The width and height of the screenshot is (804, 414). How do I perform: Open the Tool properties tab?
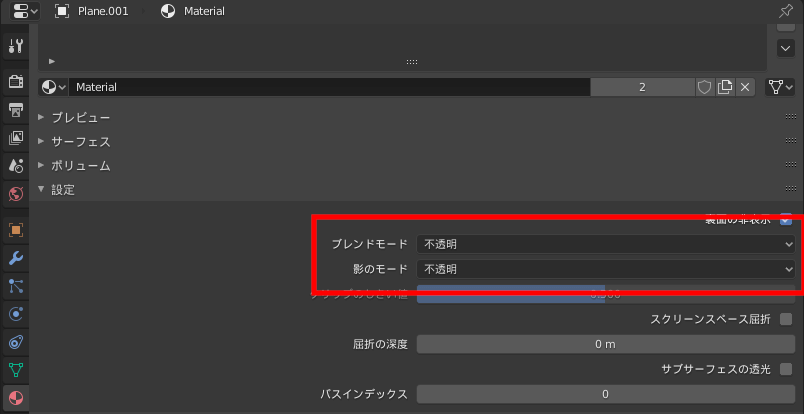15,47
